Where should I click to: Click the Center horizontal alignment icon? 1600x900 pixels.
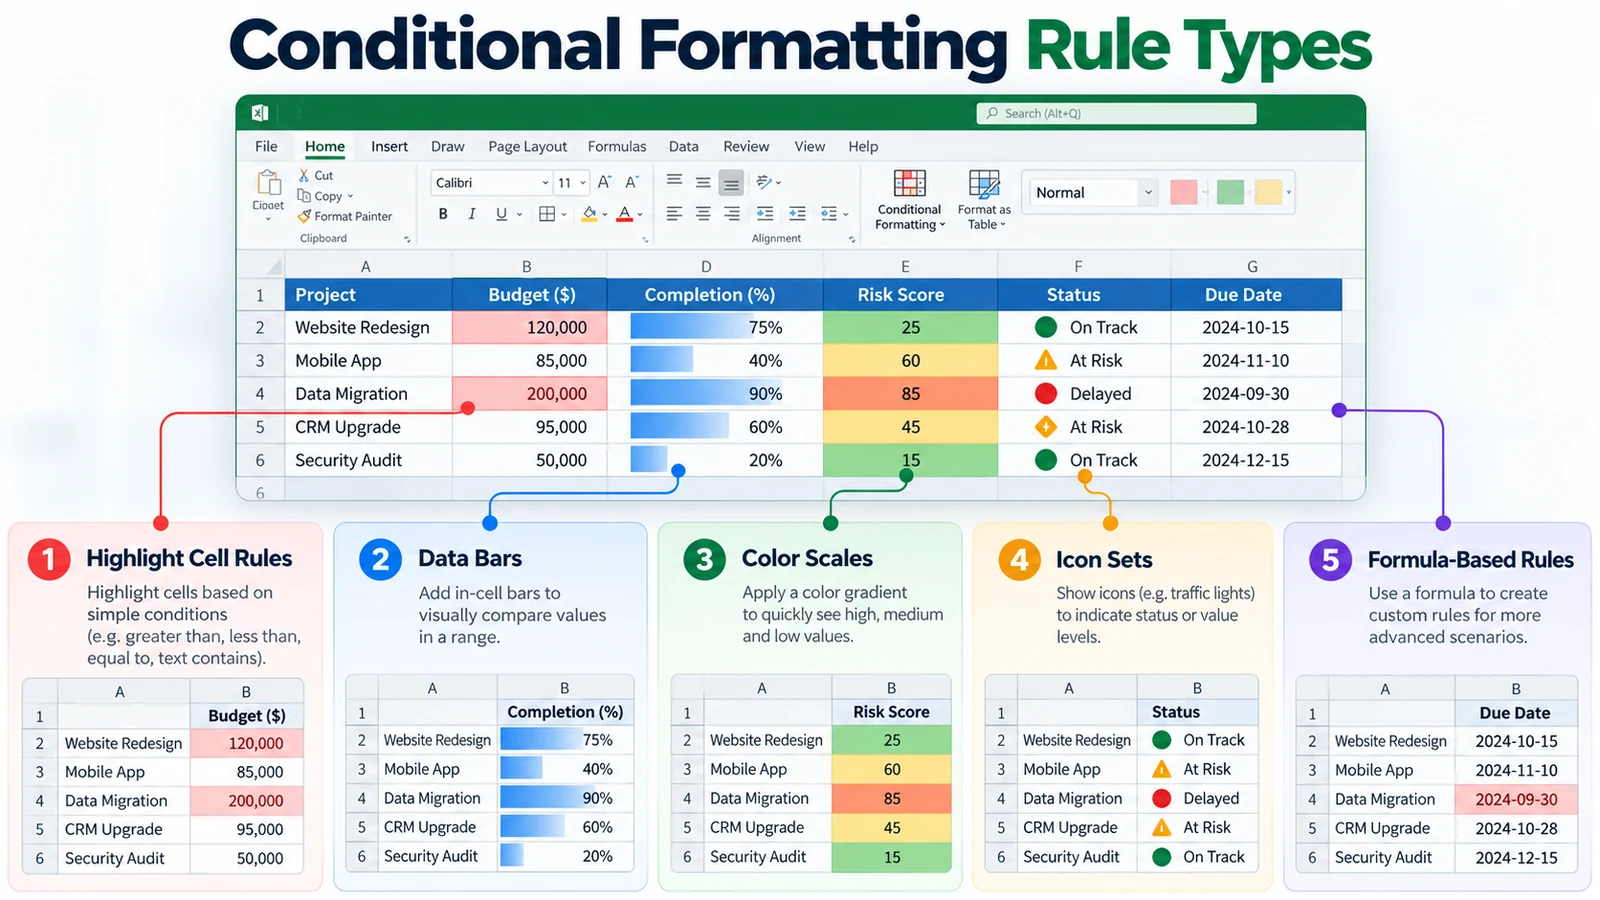pos(703,214)
